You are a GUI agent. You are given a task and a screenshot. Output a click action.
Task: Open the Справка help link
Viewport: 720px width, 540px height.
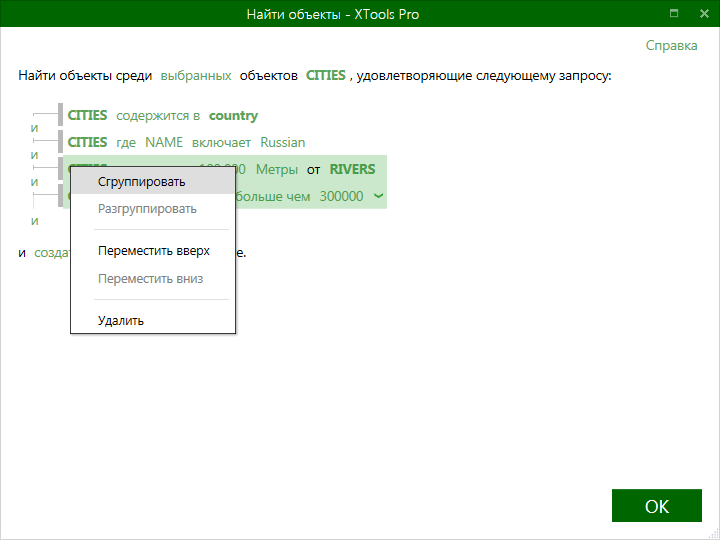pyautogui.click(x=671, y=45)
